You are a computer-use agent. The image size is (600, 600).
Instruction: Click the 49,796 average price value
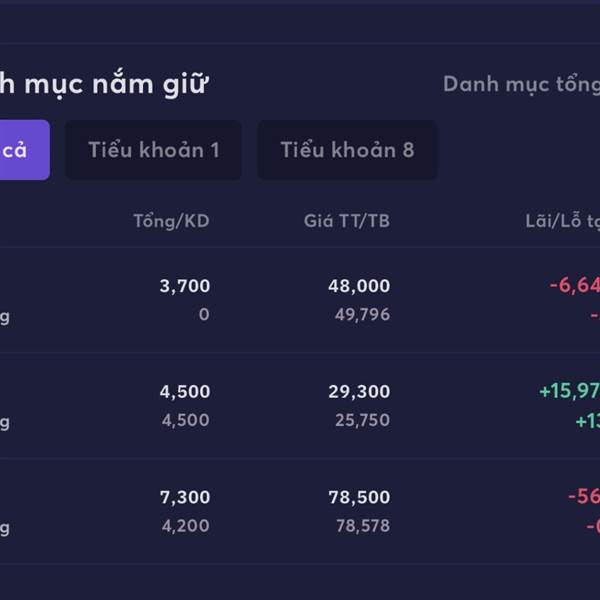(x=362, y=315)
